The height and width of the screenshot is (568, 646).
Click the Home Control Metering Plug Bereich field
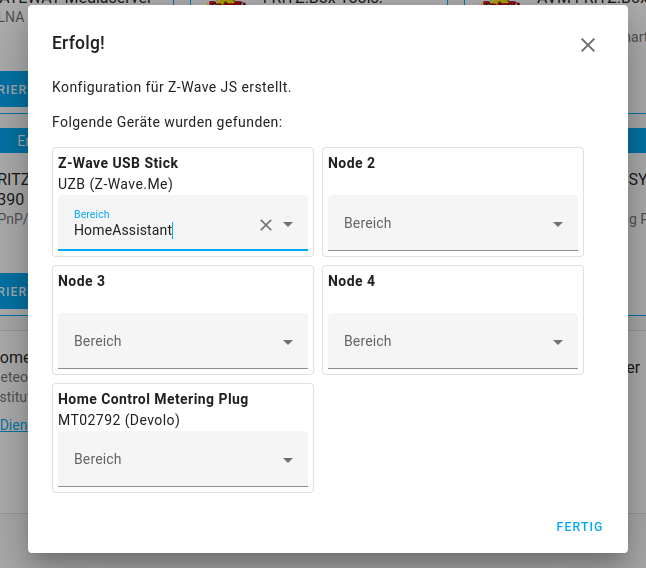[170, 459]
